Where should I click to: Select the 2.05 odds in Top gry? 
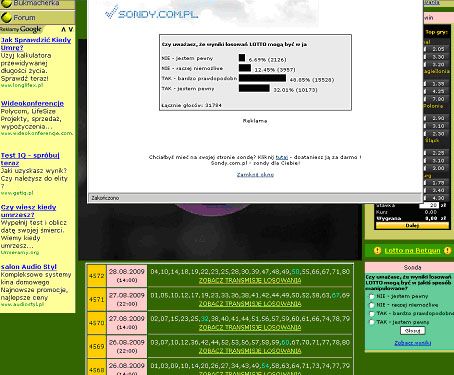tap(438, 49)
